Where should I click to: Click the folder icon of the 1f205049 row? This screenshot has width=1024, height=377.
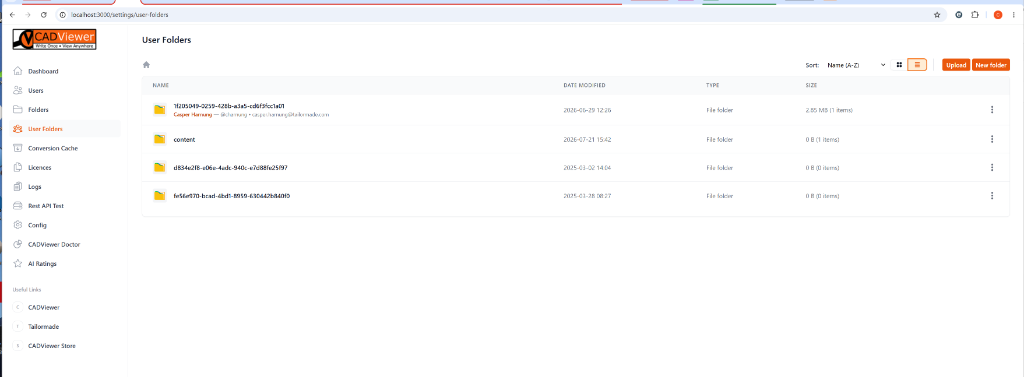(159, 110)
